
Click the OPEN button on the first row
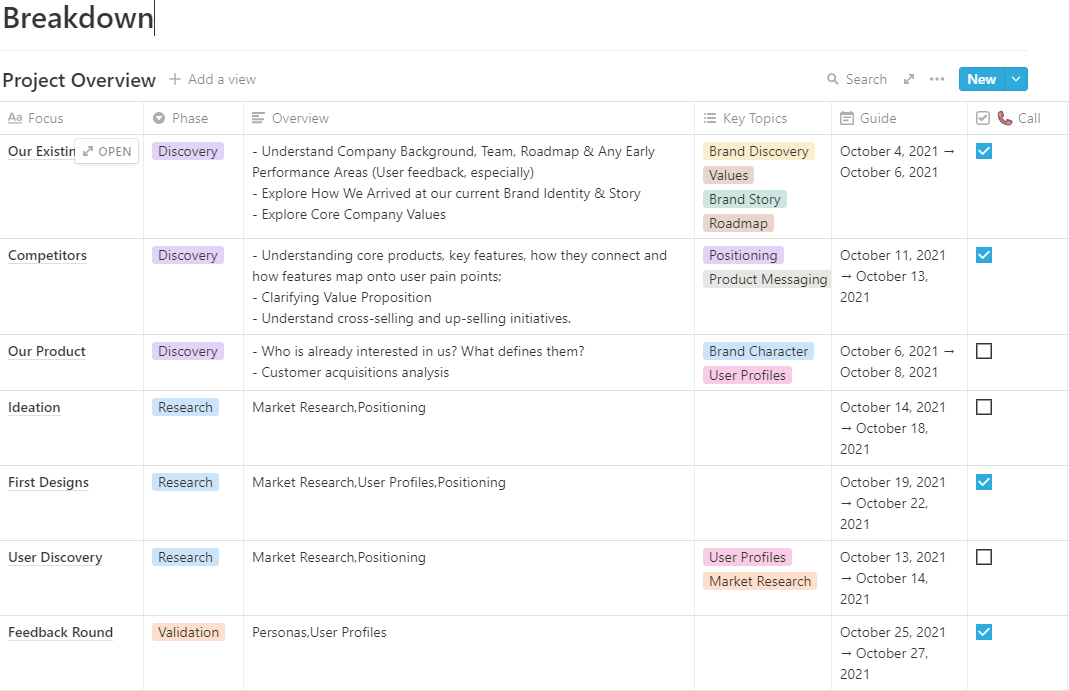(x=106, y=151)
